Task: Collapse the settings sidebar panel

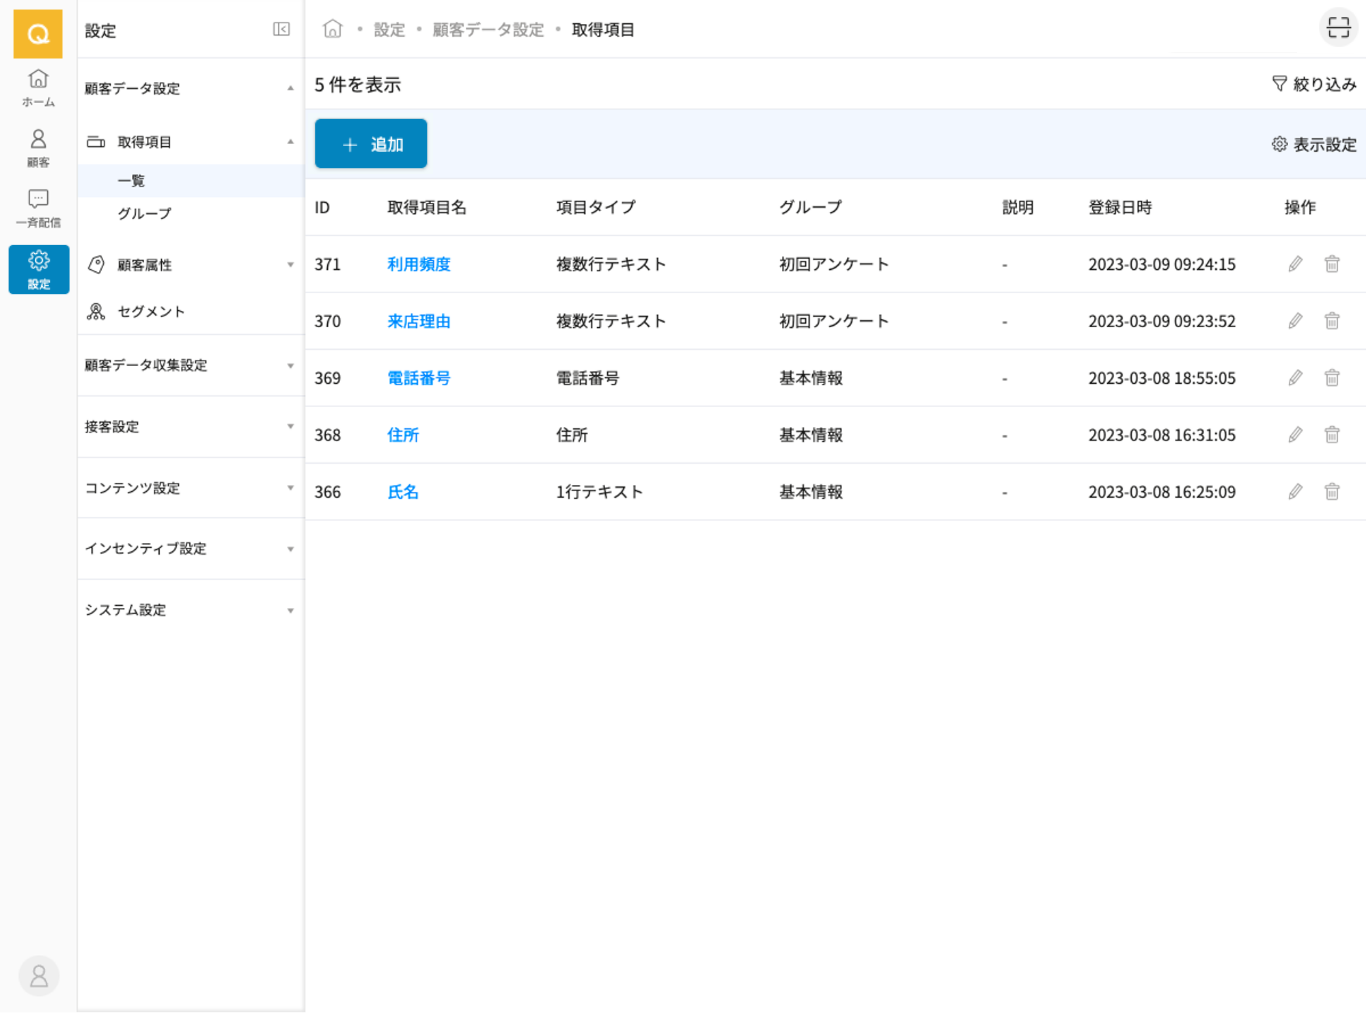Action: pos(281,30)
